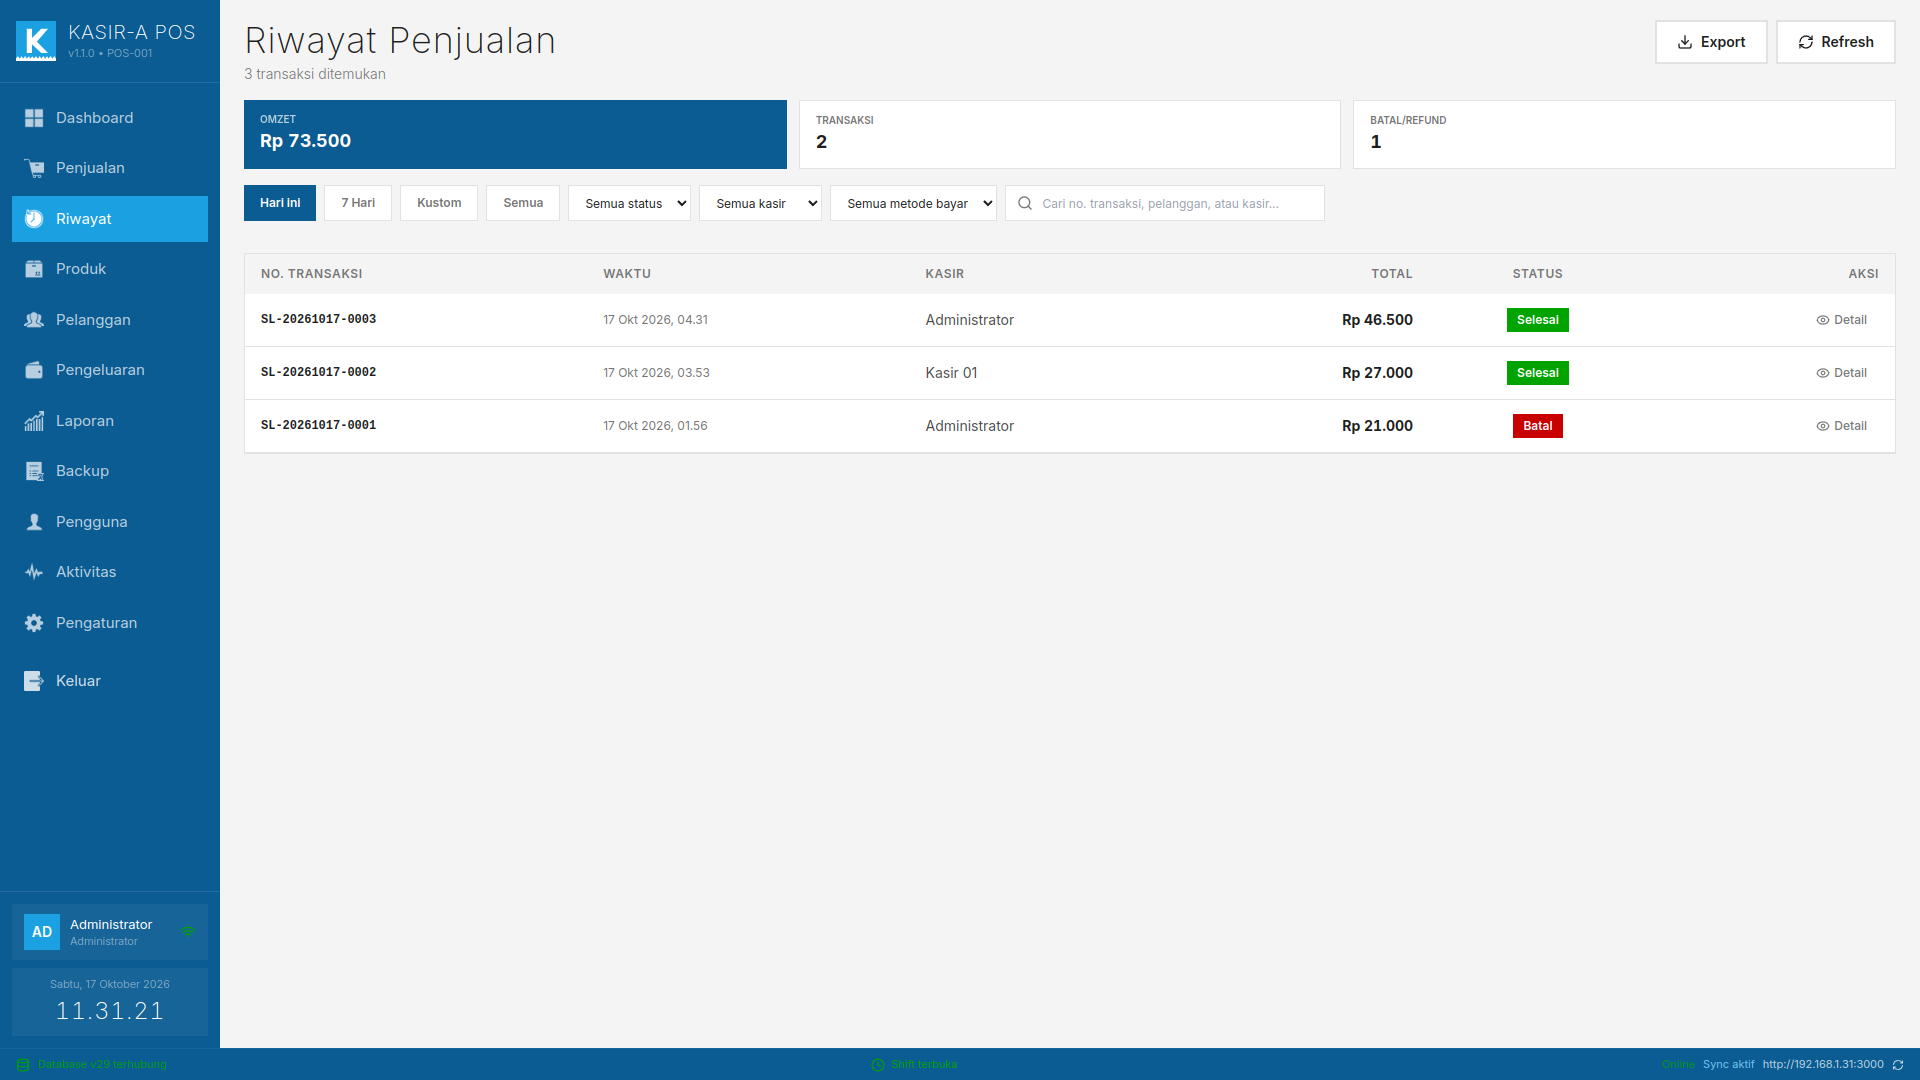Select the Hari ini filter tab
The height and width of the screenshot is (1080, 1920).
tap(280, 203)
